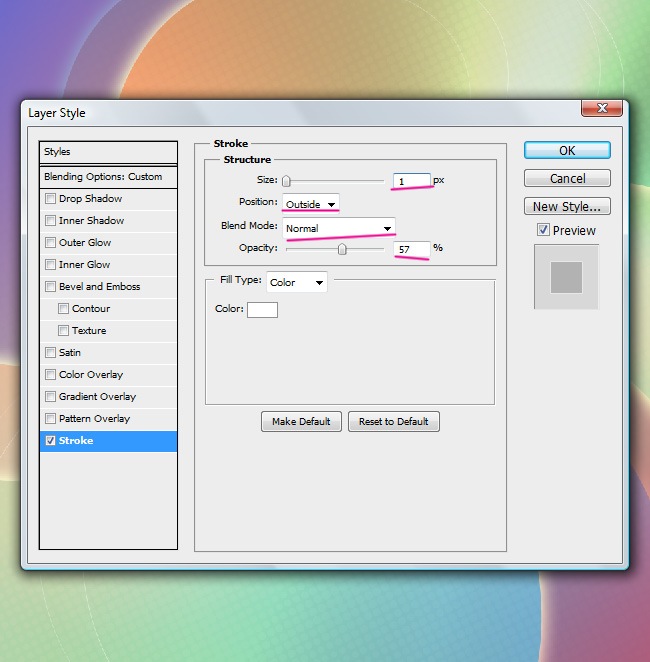Open the Styles list header
This screenshot has height=662, width=650.
[108, 152]
